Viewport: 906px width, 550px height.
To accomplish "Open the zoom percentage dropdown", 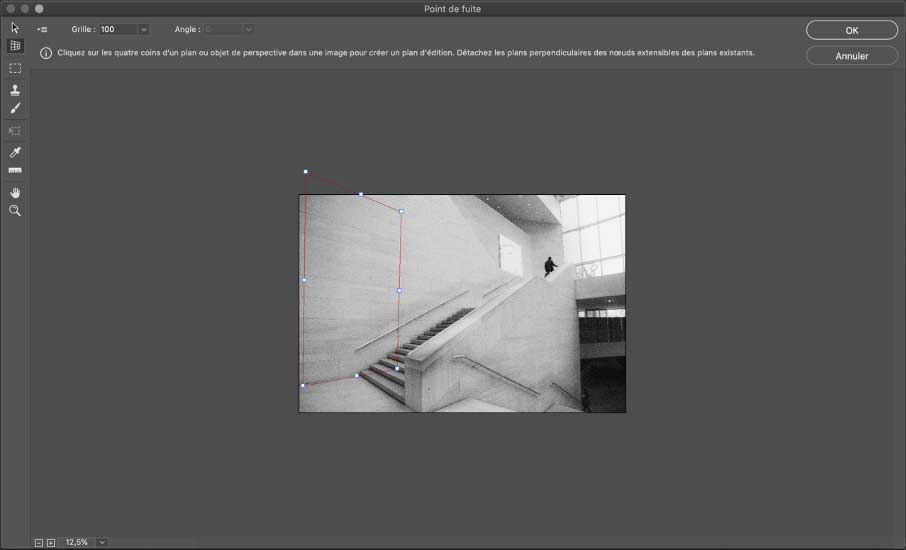I will tap(102, 542).
